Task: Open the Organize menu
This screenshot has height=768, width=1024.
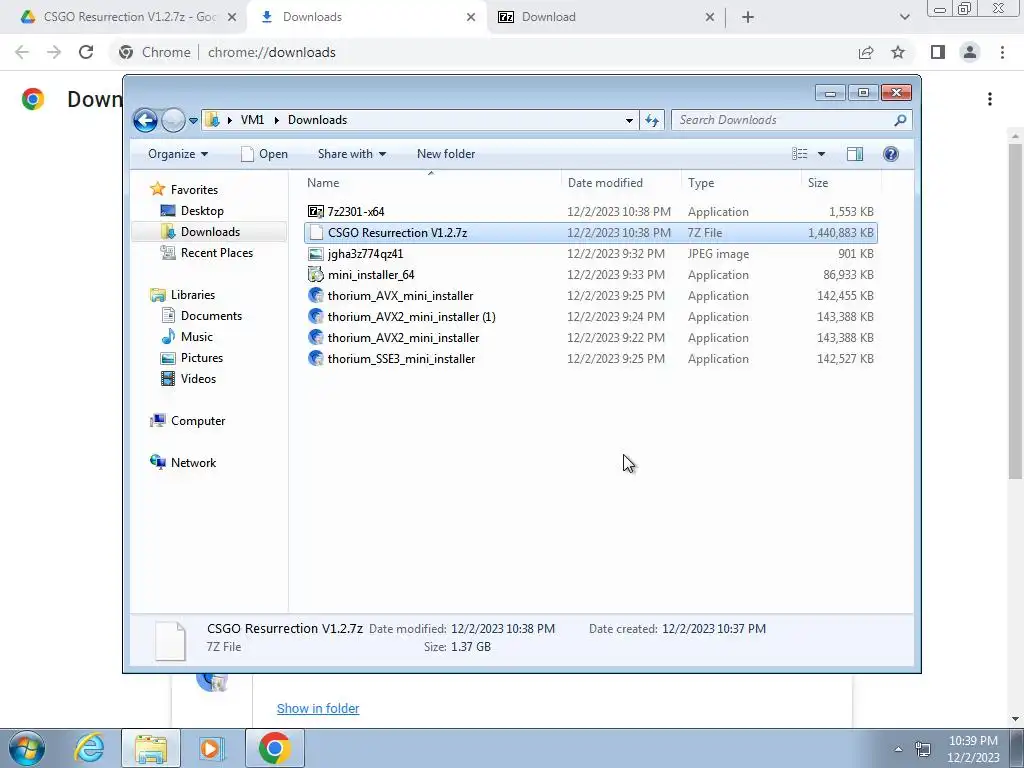Action: point(178,154)
